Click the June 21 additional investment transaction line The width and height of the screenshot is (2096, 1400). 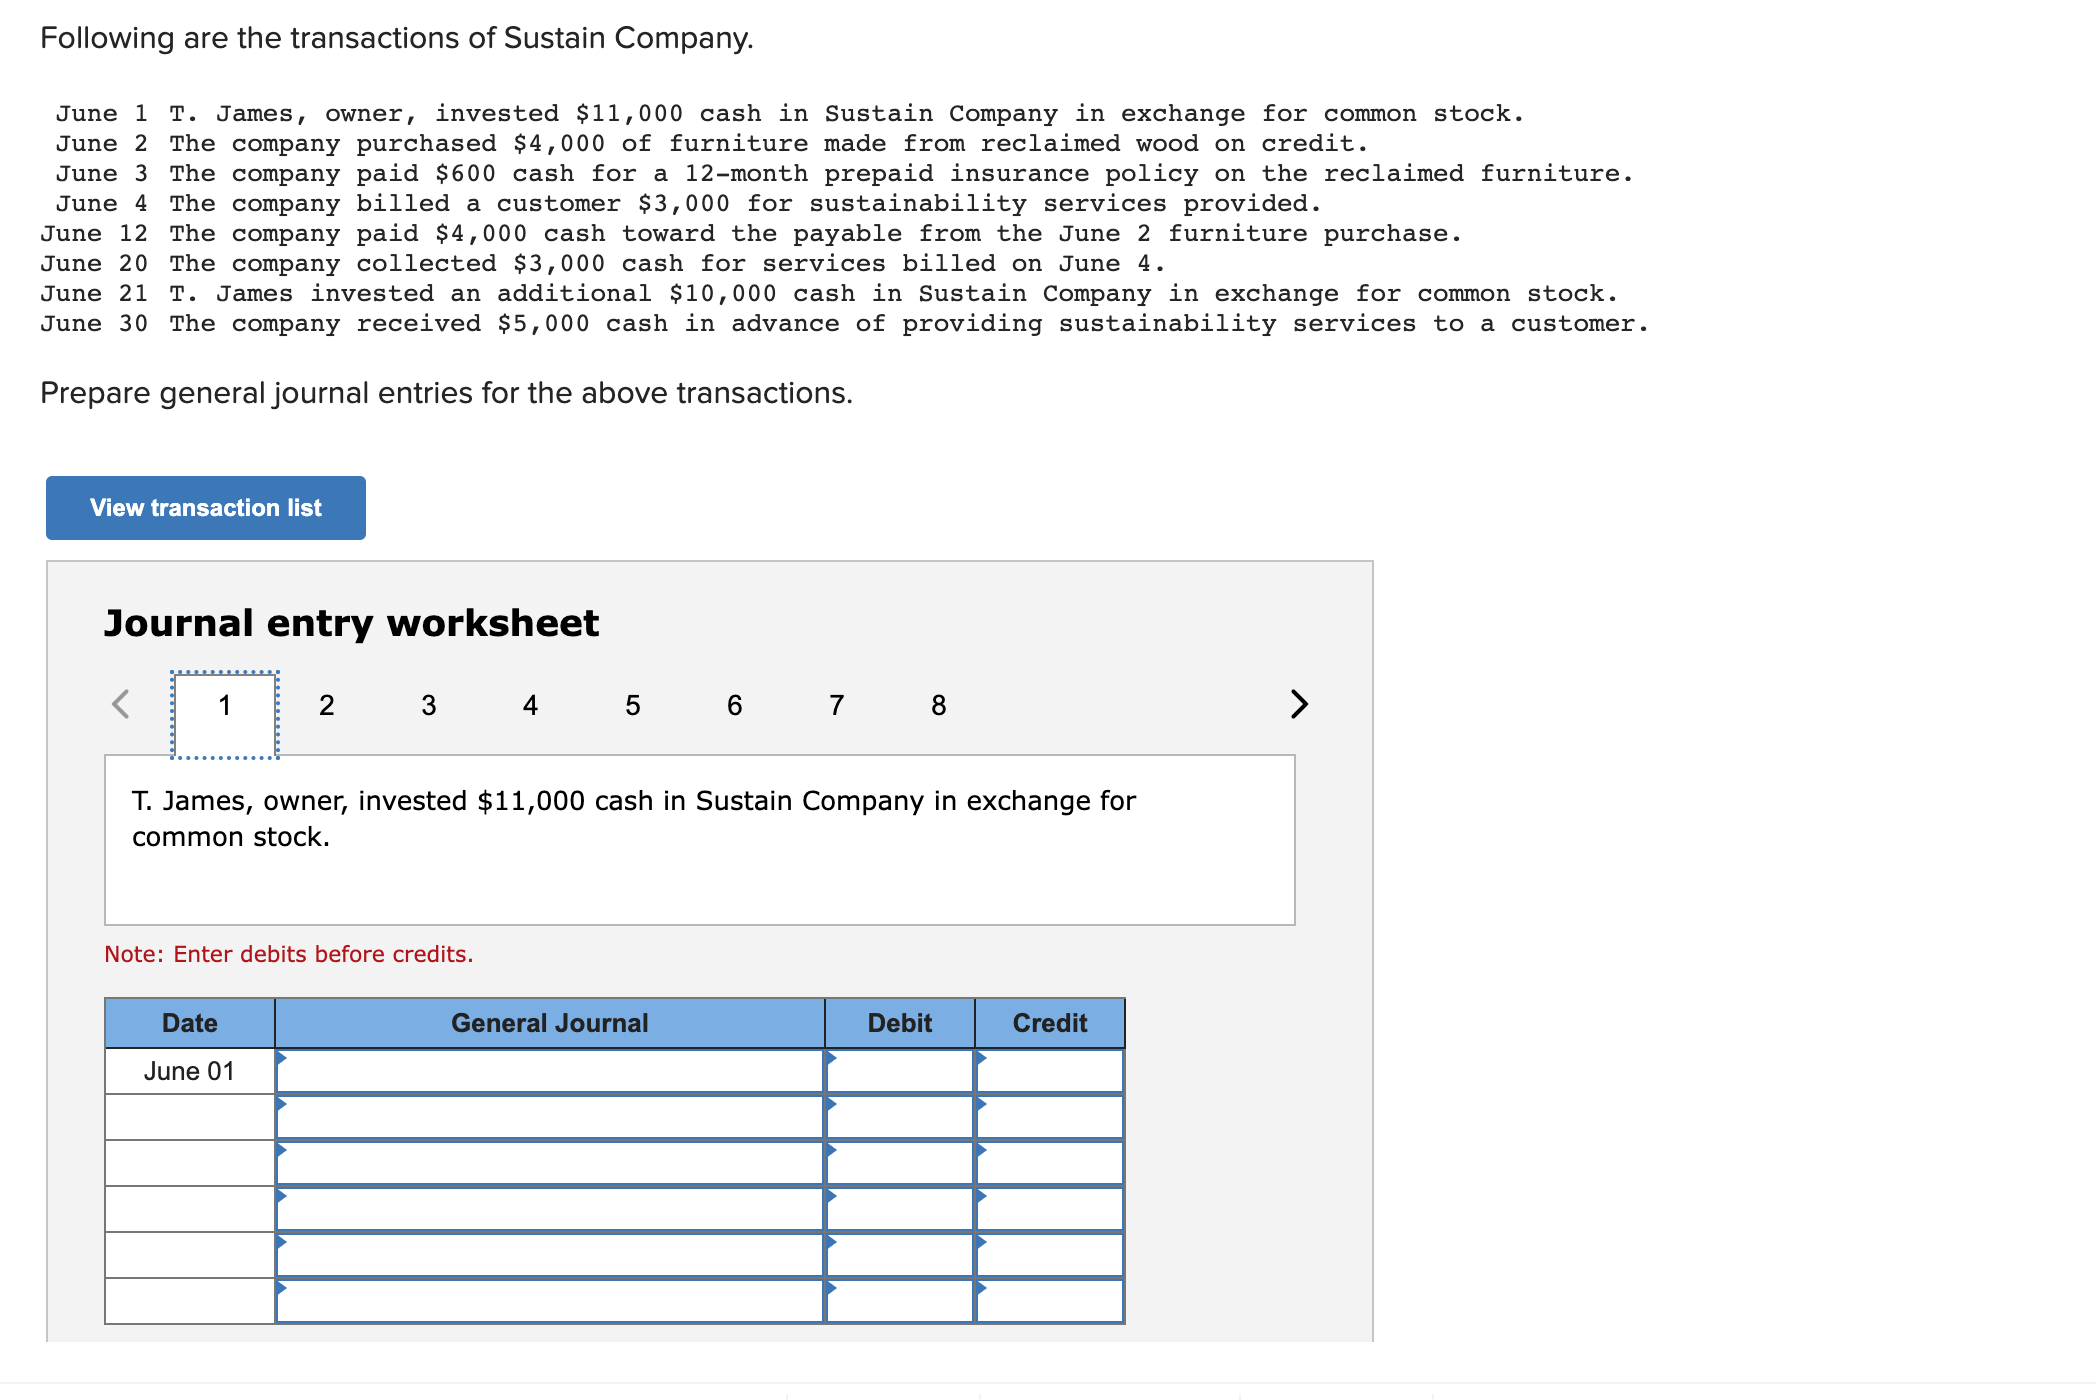[829, 294]
